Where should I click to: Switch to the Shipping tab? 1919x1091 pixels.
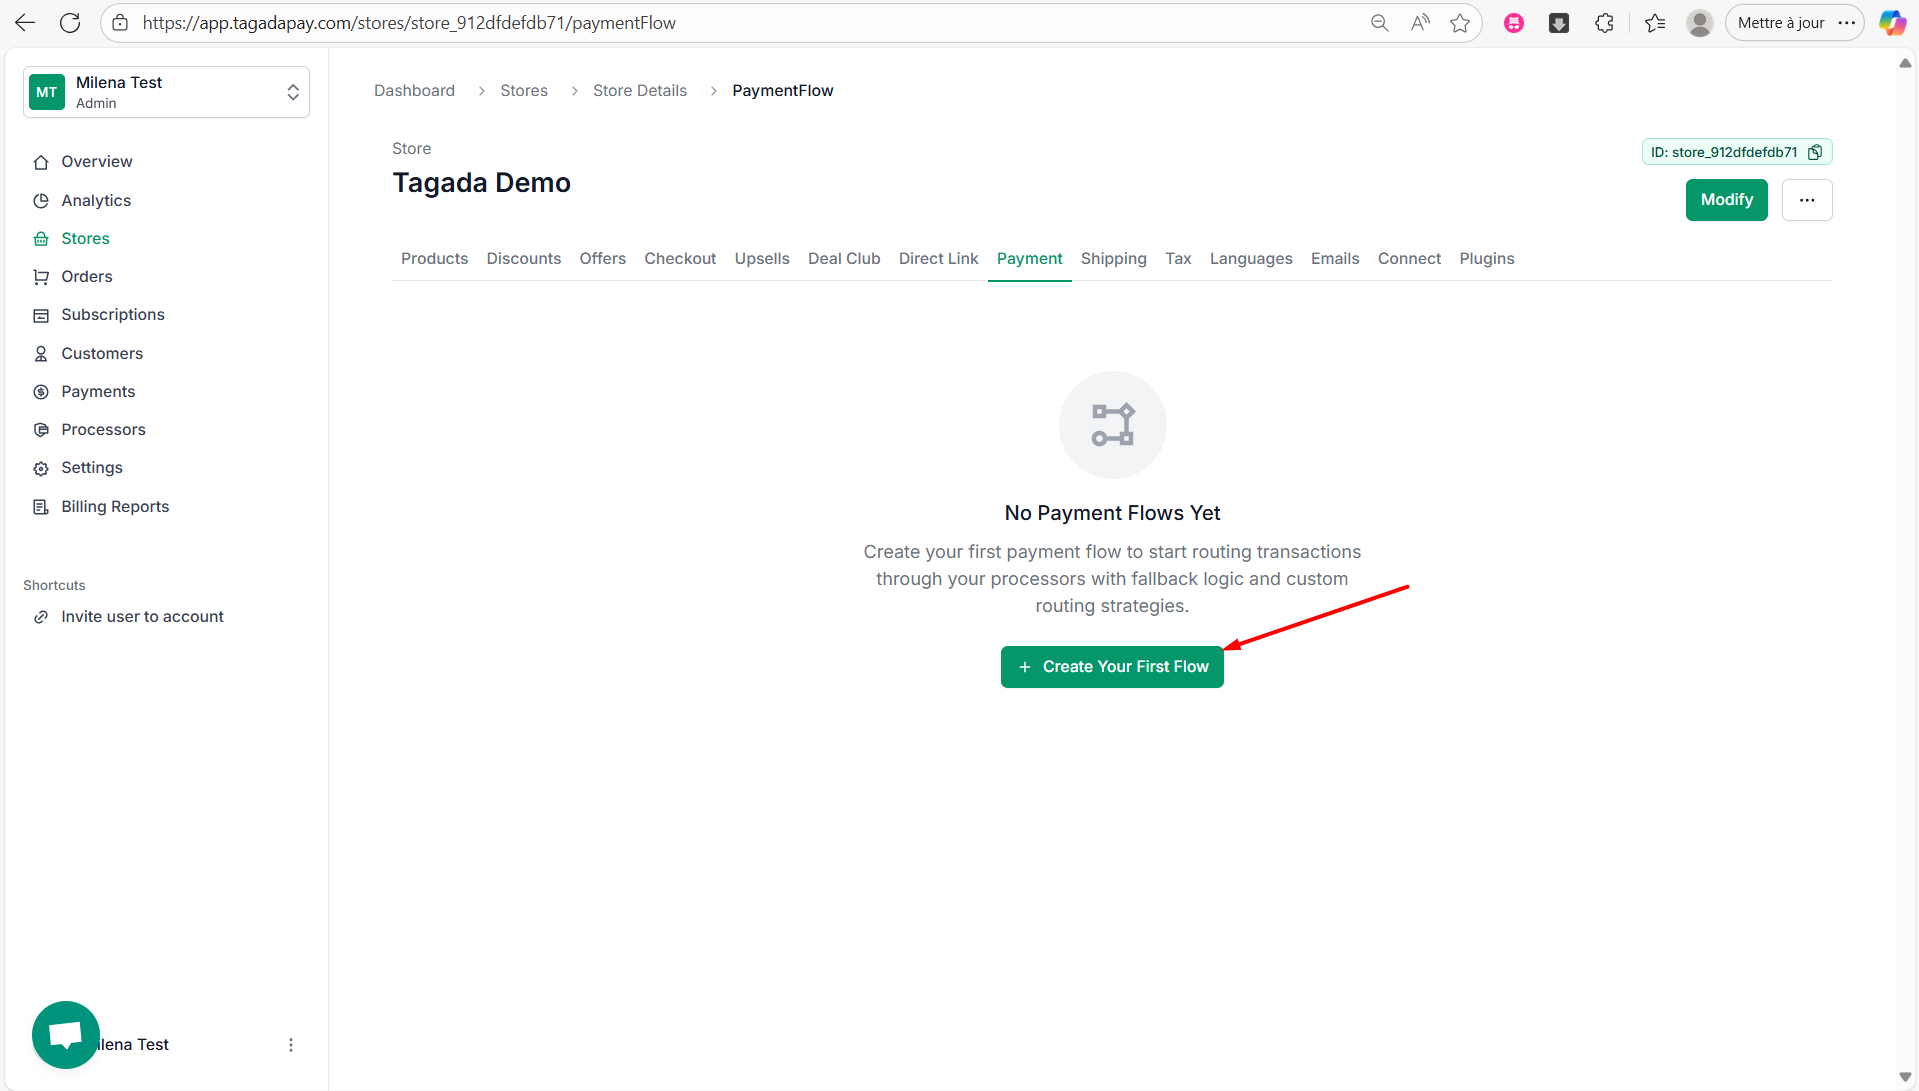coord(1113,259)
